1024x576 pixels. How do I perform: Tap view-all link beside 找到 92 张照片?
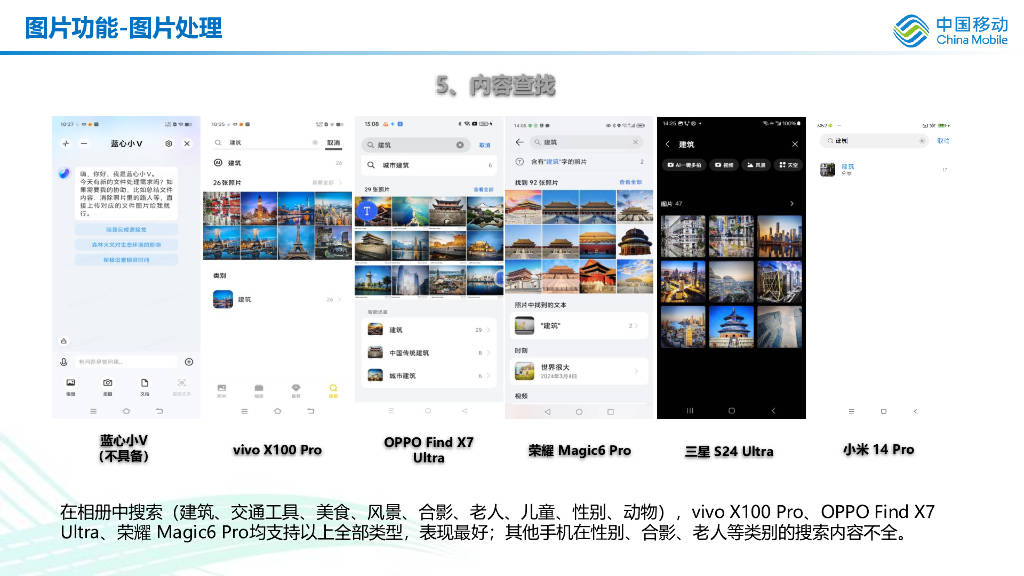630,182
